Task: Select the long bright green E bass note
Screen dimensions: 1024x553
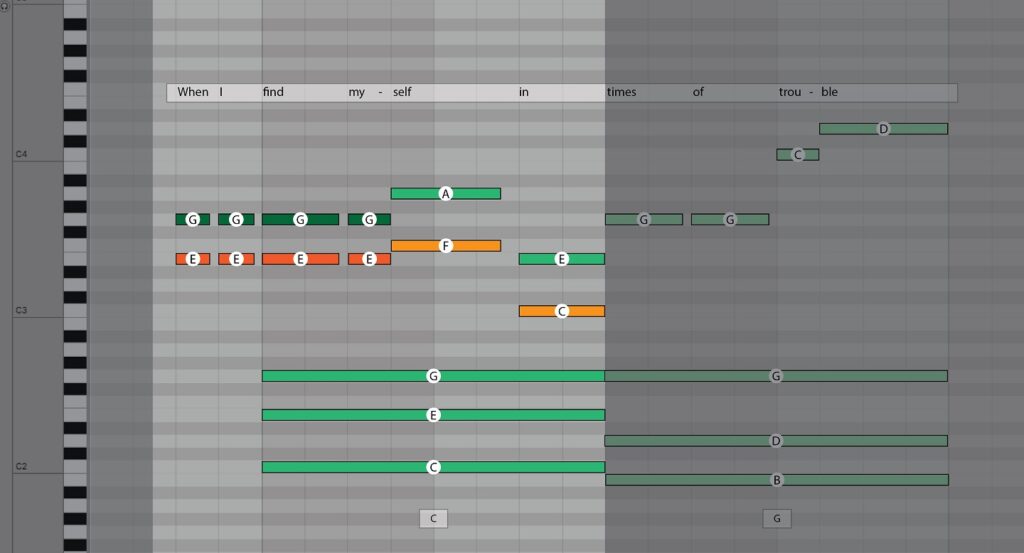Action: click(433, 415)
